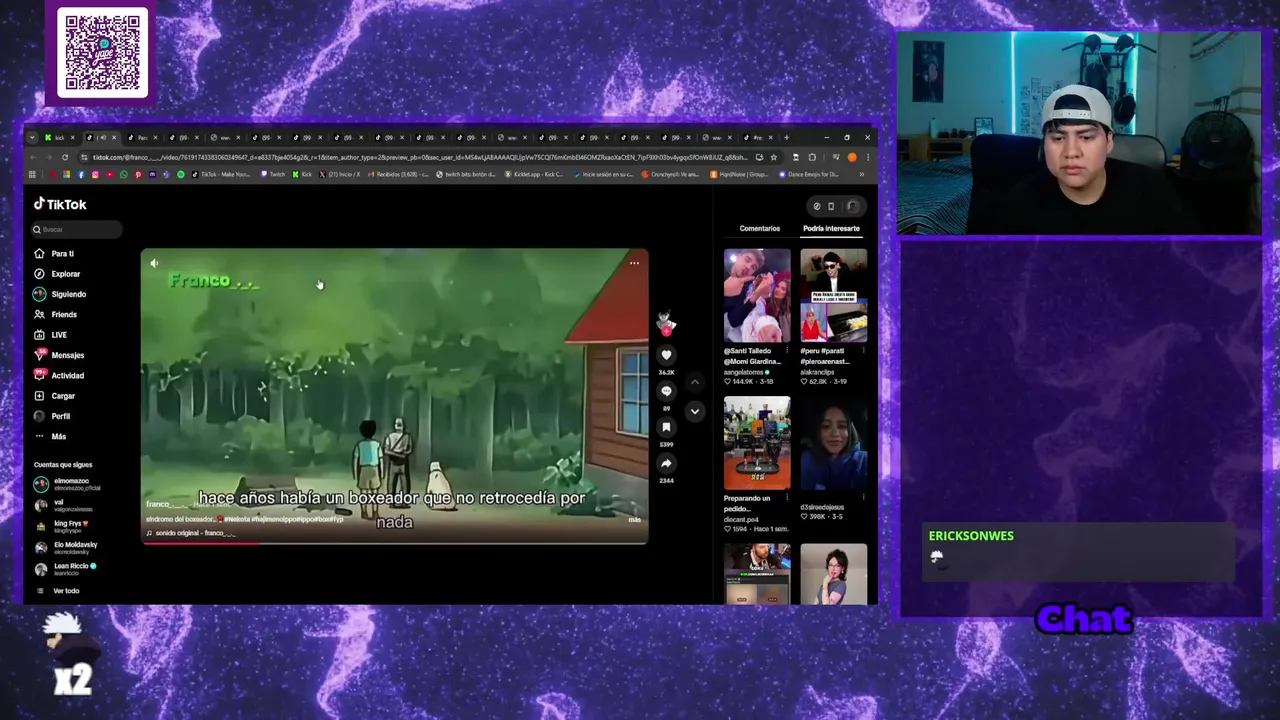Click the alakranclips creator name
Image resolution: width=1280 pixels, height=720 pixels.
point(819,372)
